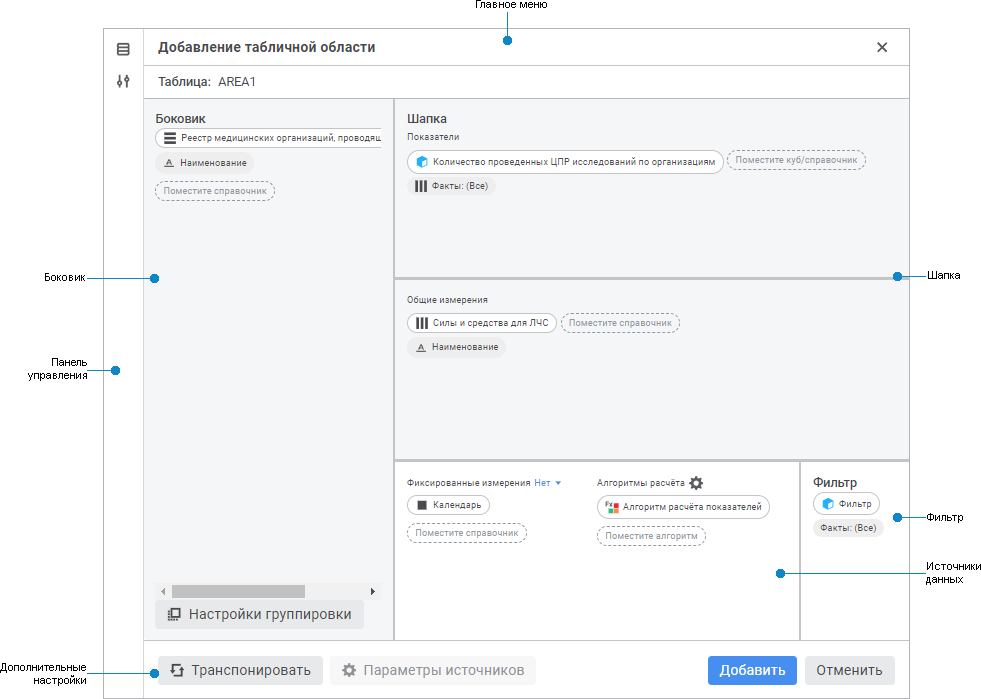Click the Алгоритм расчёта показателей icon
Screen dimensions: 981x699
tap(612, 507)
